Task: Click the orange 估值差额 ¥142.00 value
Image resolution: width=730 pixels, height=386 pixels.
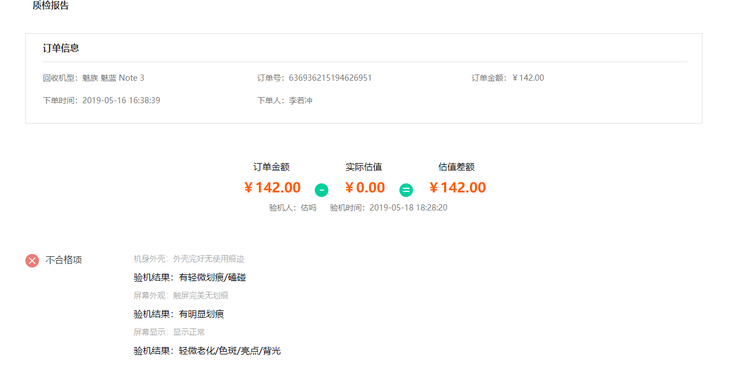Action: (x=457, y=187)
